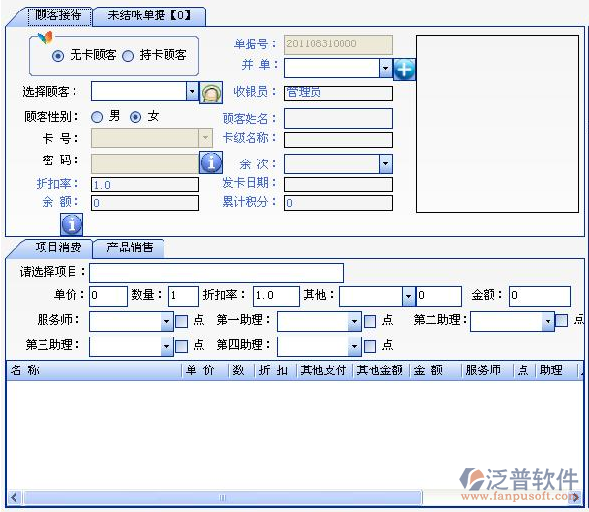The image size is (589, 512).
Task: Click the info icon next to 密码 field
Action: click(211, 162)
